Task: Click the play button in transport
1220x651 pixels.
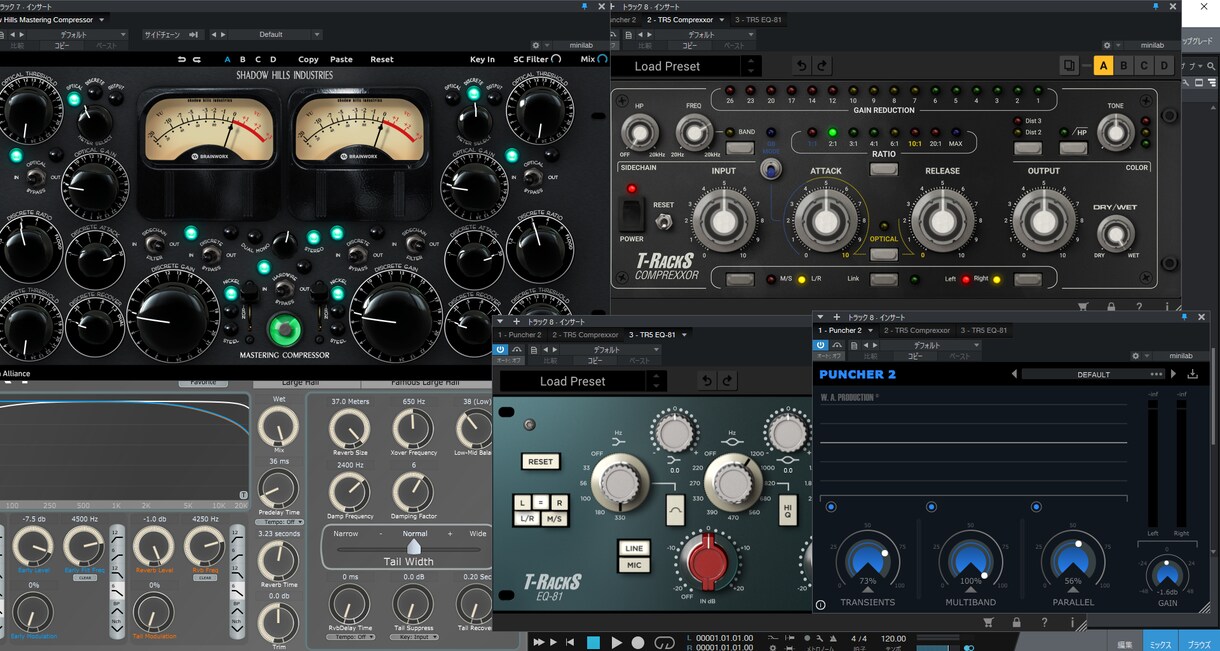Action: point(616,642)
